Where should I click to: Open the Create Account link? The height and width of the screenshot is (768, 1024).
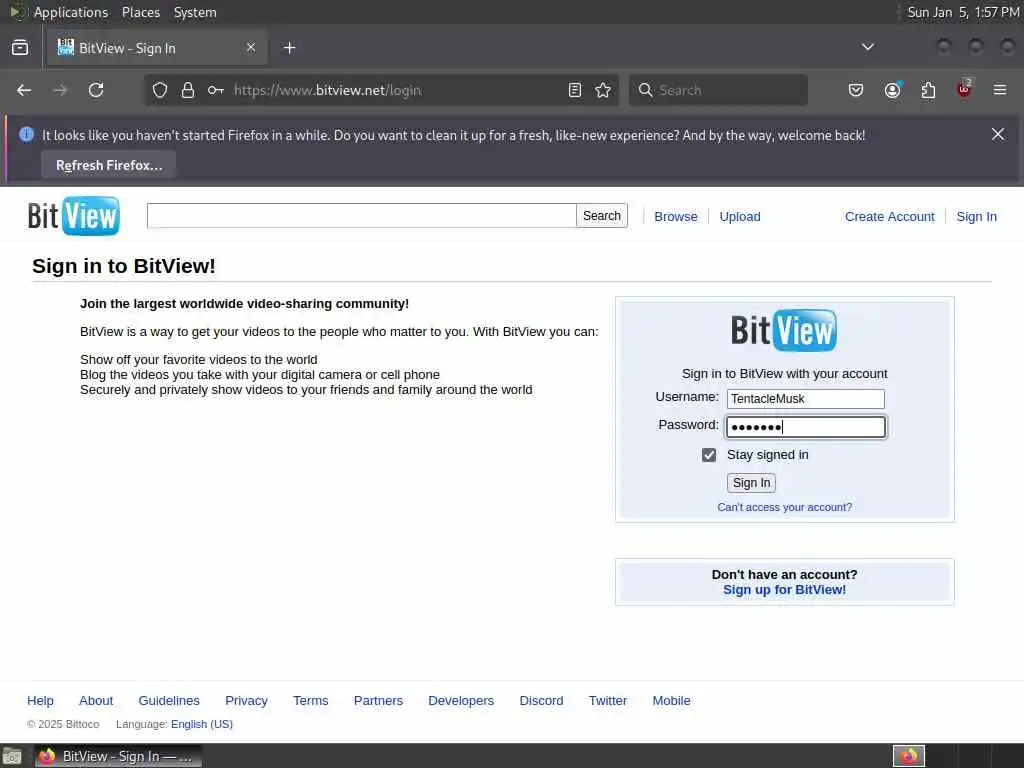[889, 217]
